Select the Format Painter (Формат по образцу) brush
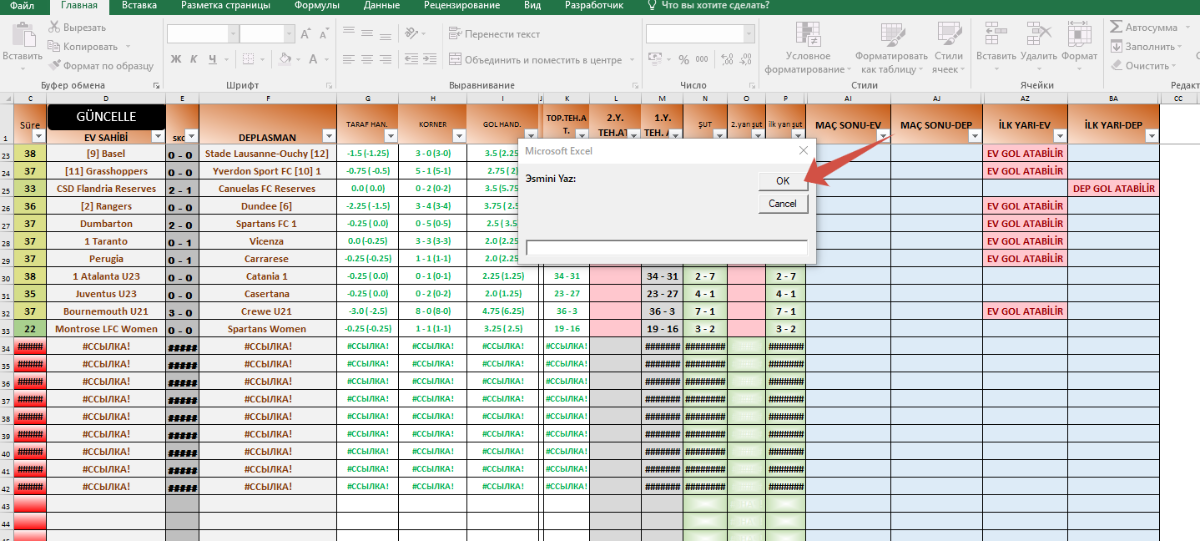1200x541 pixels. [55, 65]
